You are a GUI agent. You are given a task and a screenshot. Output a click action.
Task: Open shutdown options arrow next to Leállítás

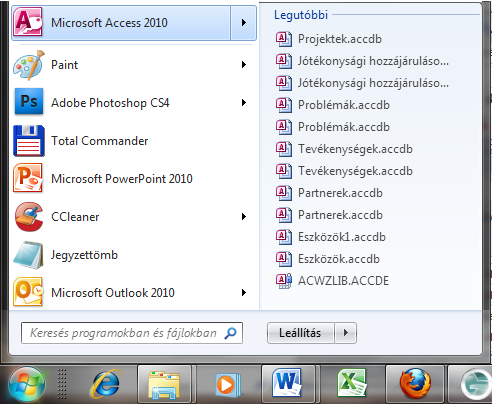pos(346,333)
